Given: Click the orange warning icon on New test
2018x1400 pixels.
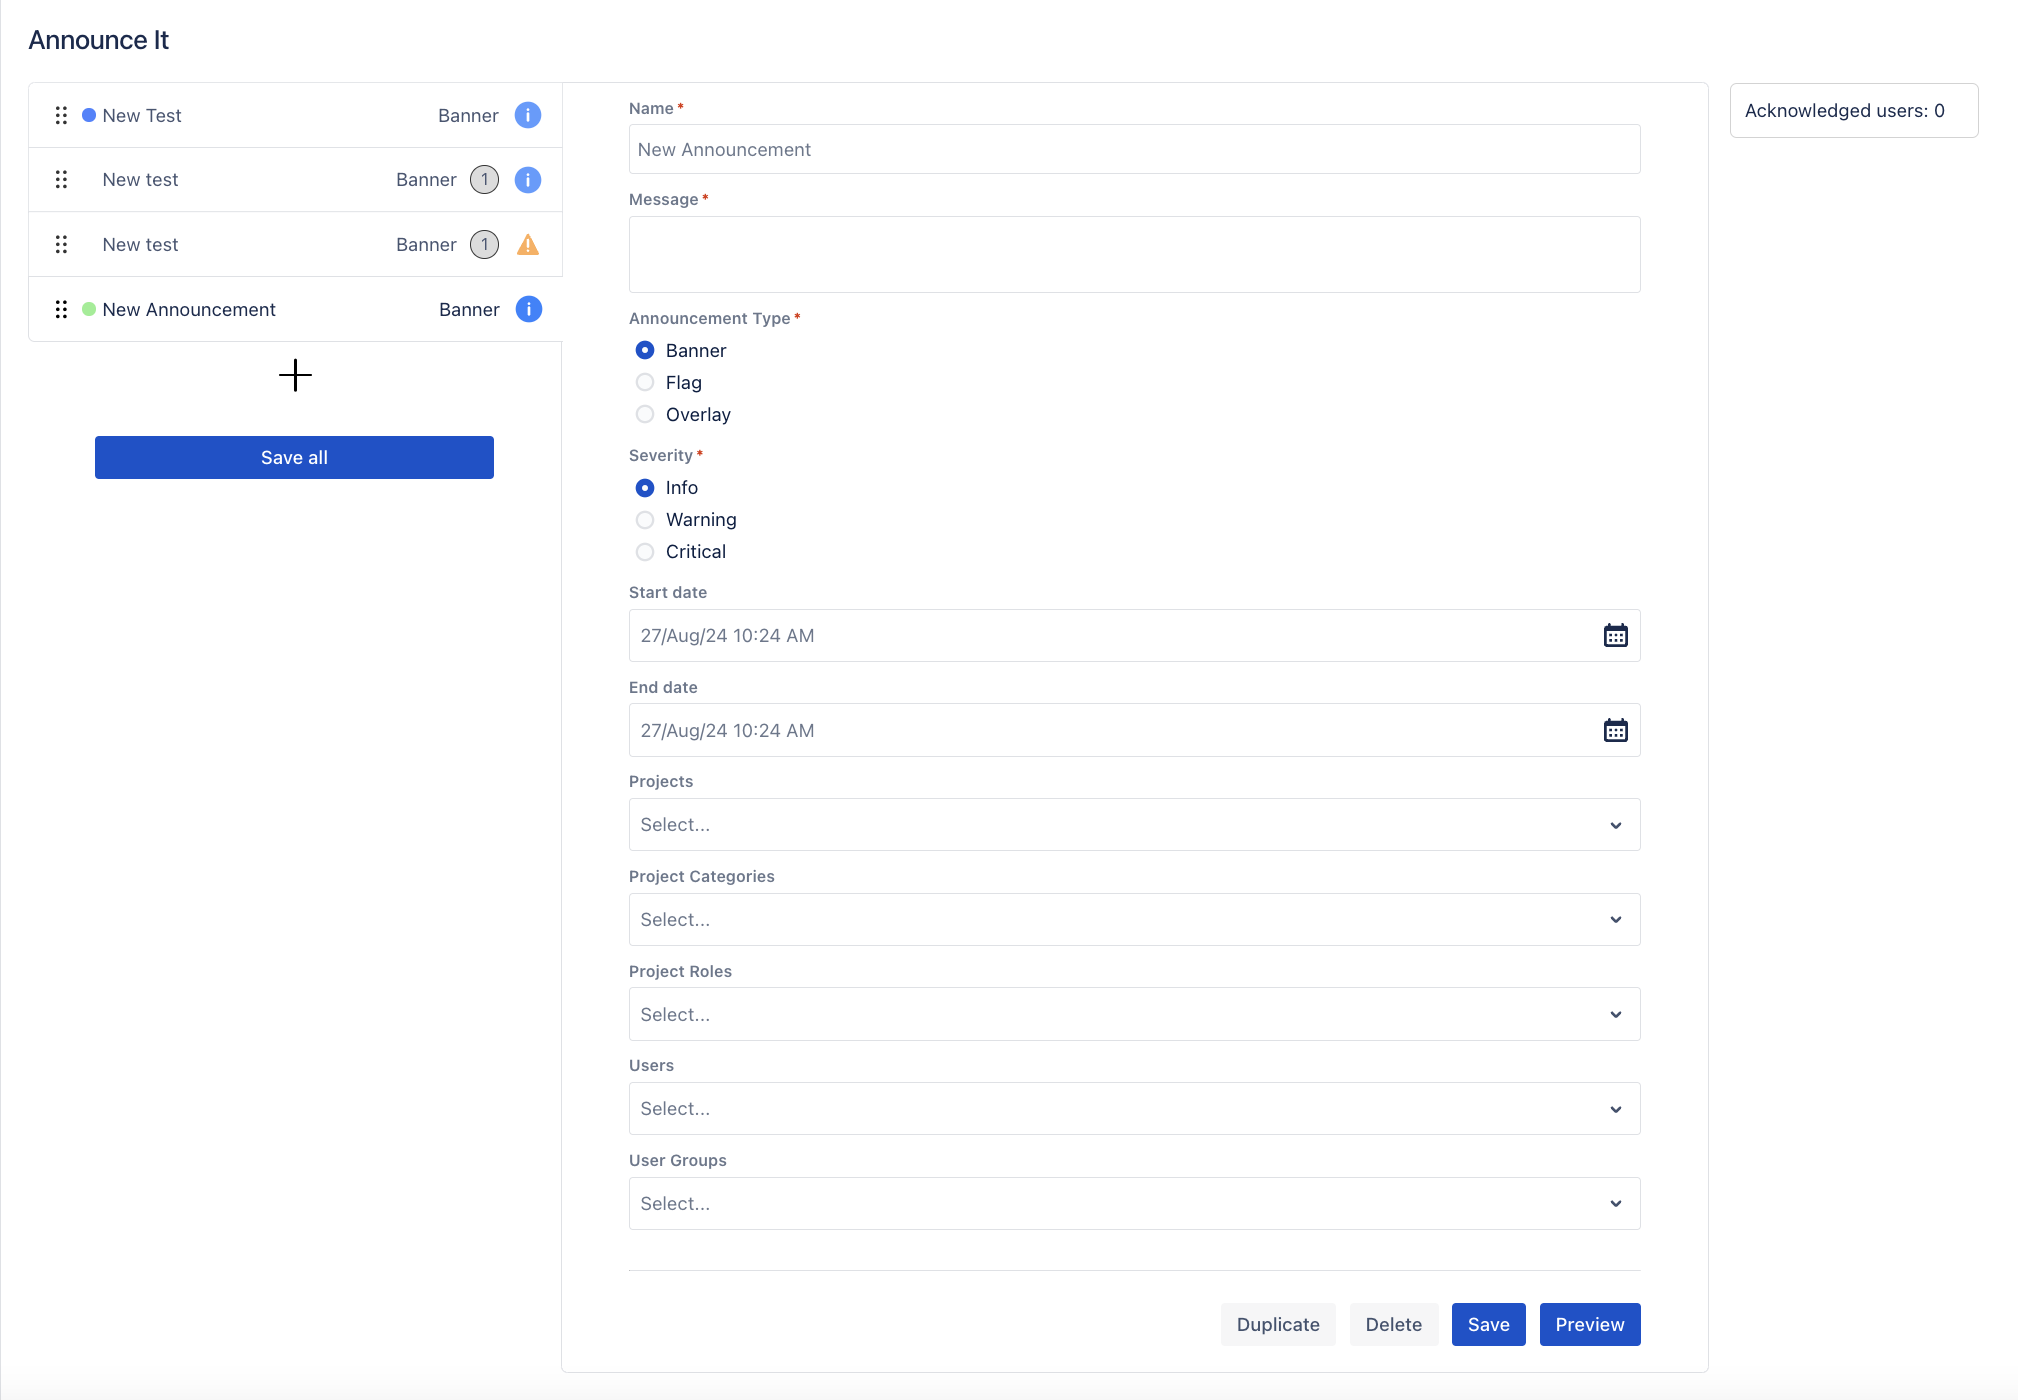Looking at the screenshot, I should [527, 245].
